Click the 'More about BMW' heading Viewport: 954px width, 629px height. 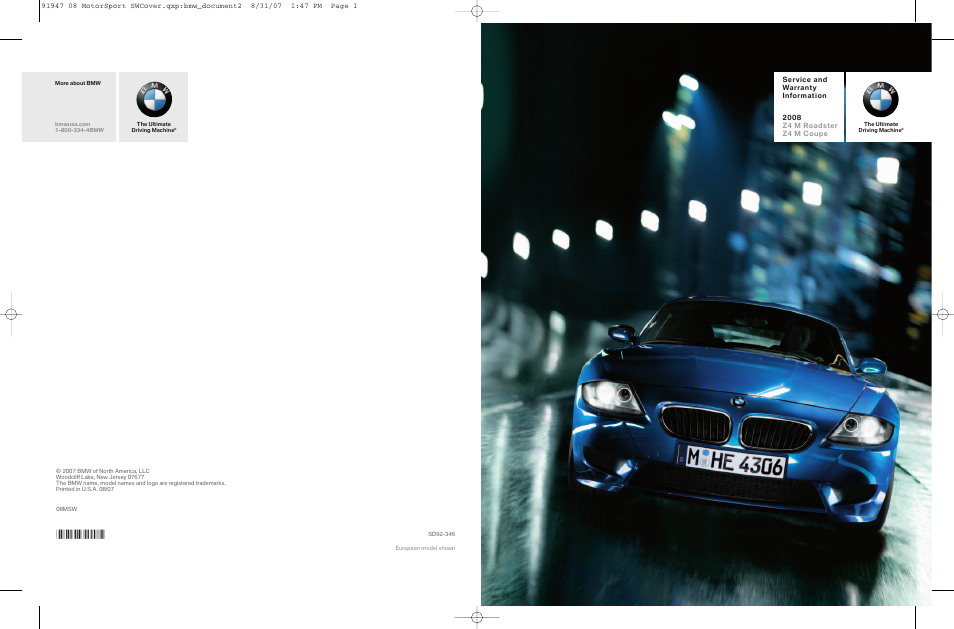(78, 83)
